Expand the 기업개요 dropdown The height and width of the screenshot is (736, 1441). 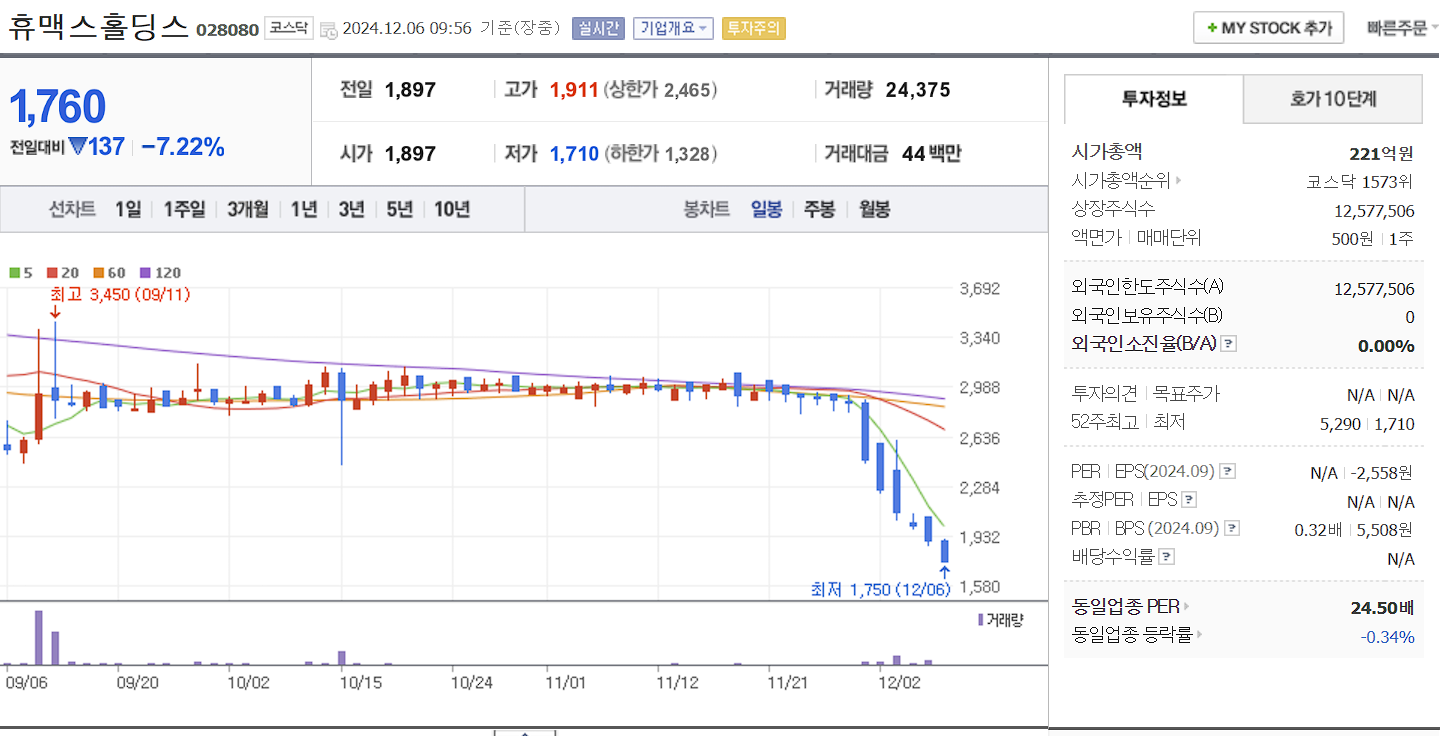pyautogui.click(x=673, y=28)
